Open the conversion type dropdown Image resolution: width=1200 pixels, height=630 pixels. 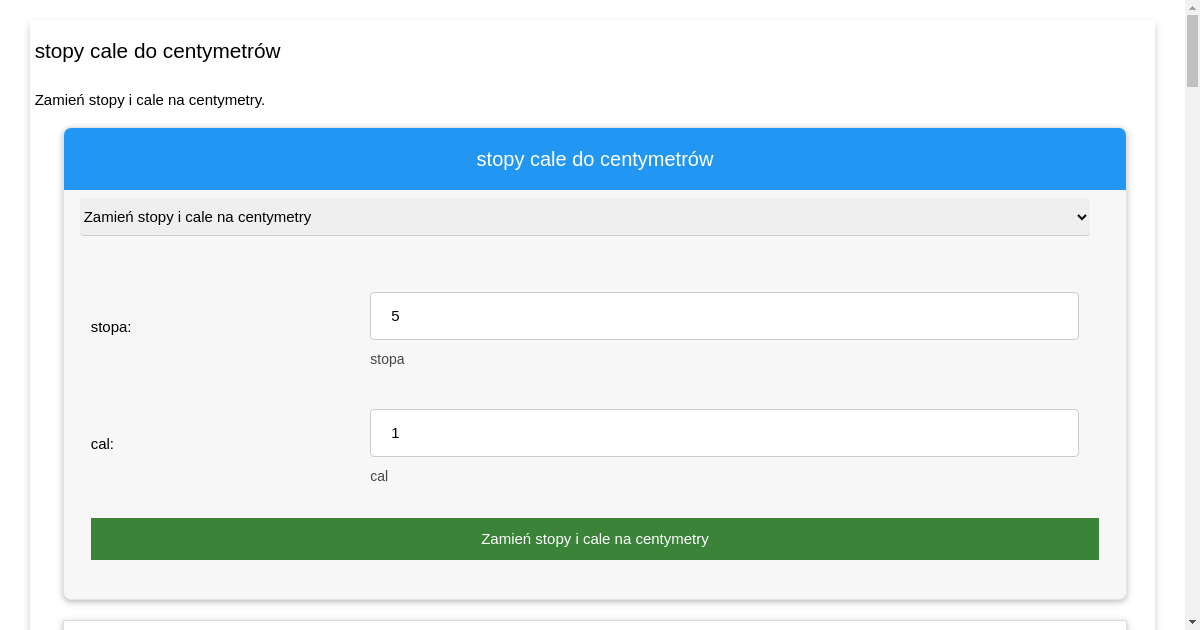pos(584,217)
